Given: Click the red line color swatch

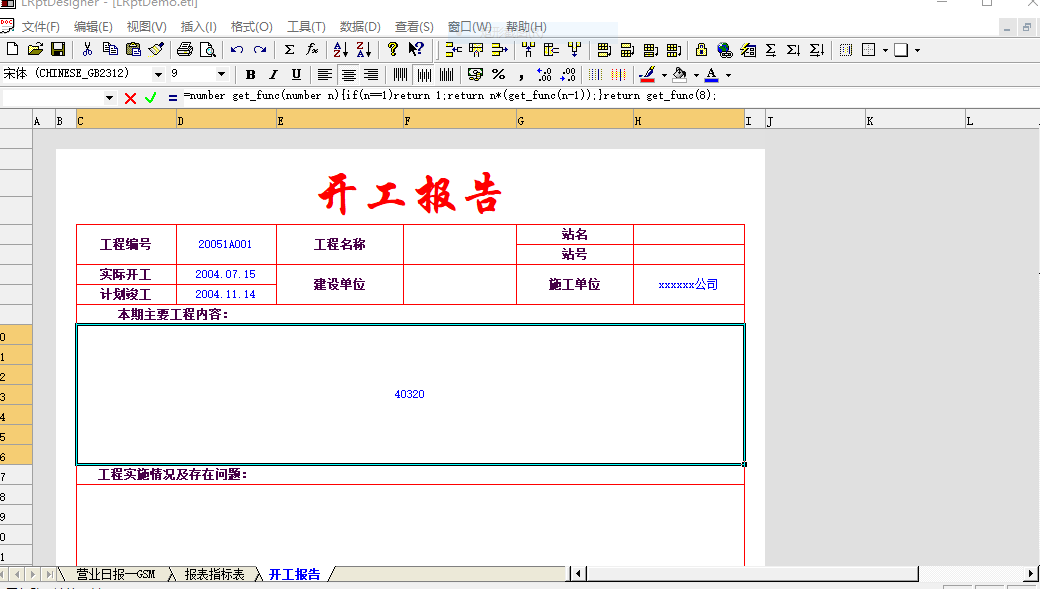Looking at the screenshot, I should click(648, 74).
